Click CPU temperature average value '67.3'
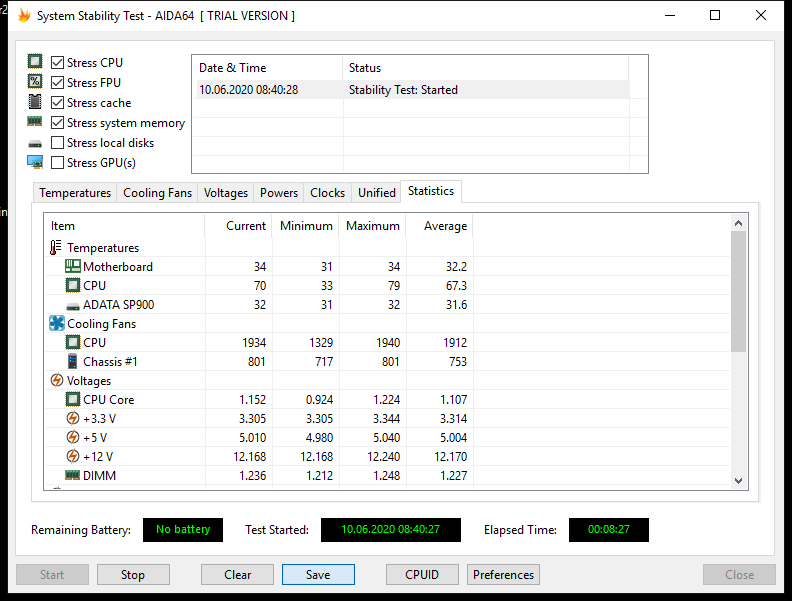The image size is (792, 601). (x=456, y=286)
